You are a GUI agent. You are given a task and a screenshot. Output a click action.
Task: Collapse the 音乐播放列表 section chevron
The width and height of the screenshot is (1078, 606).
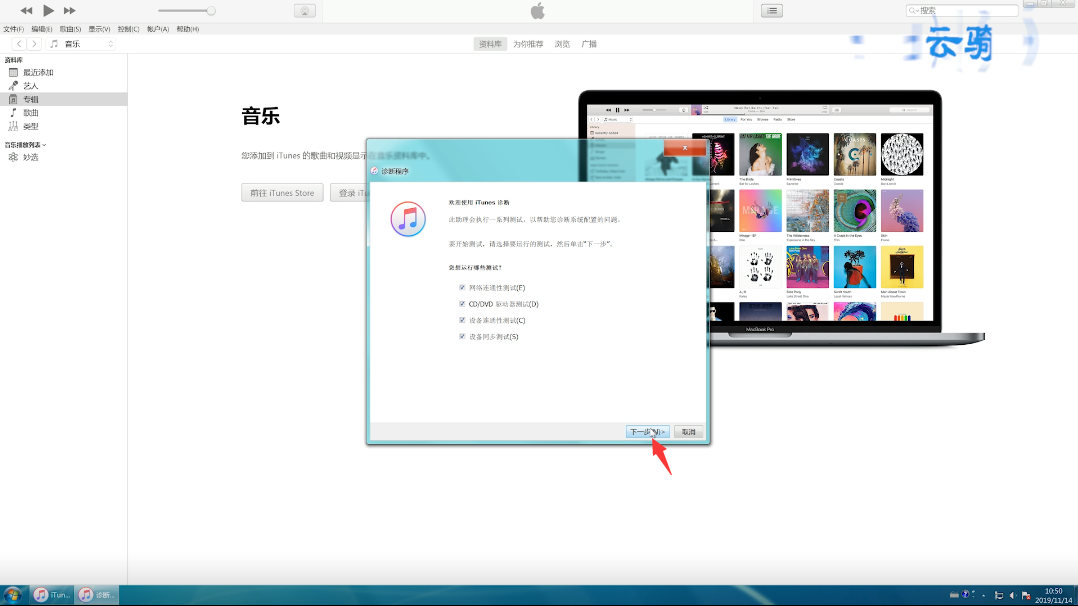(x=44, y=145)
